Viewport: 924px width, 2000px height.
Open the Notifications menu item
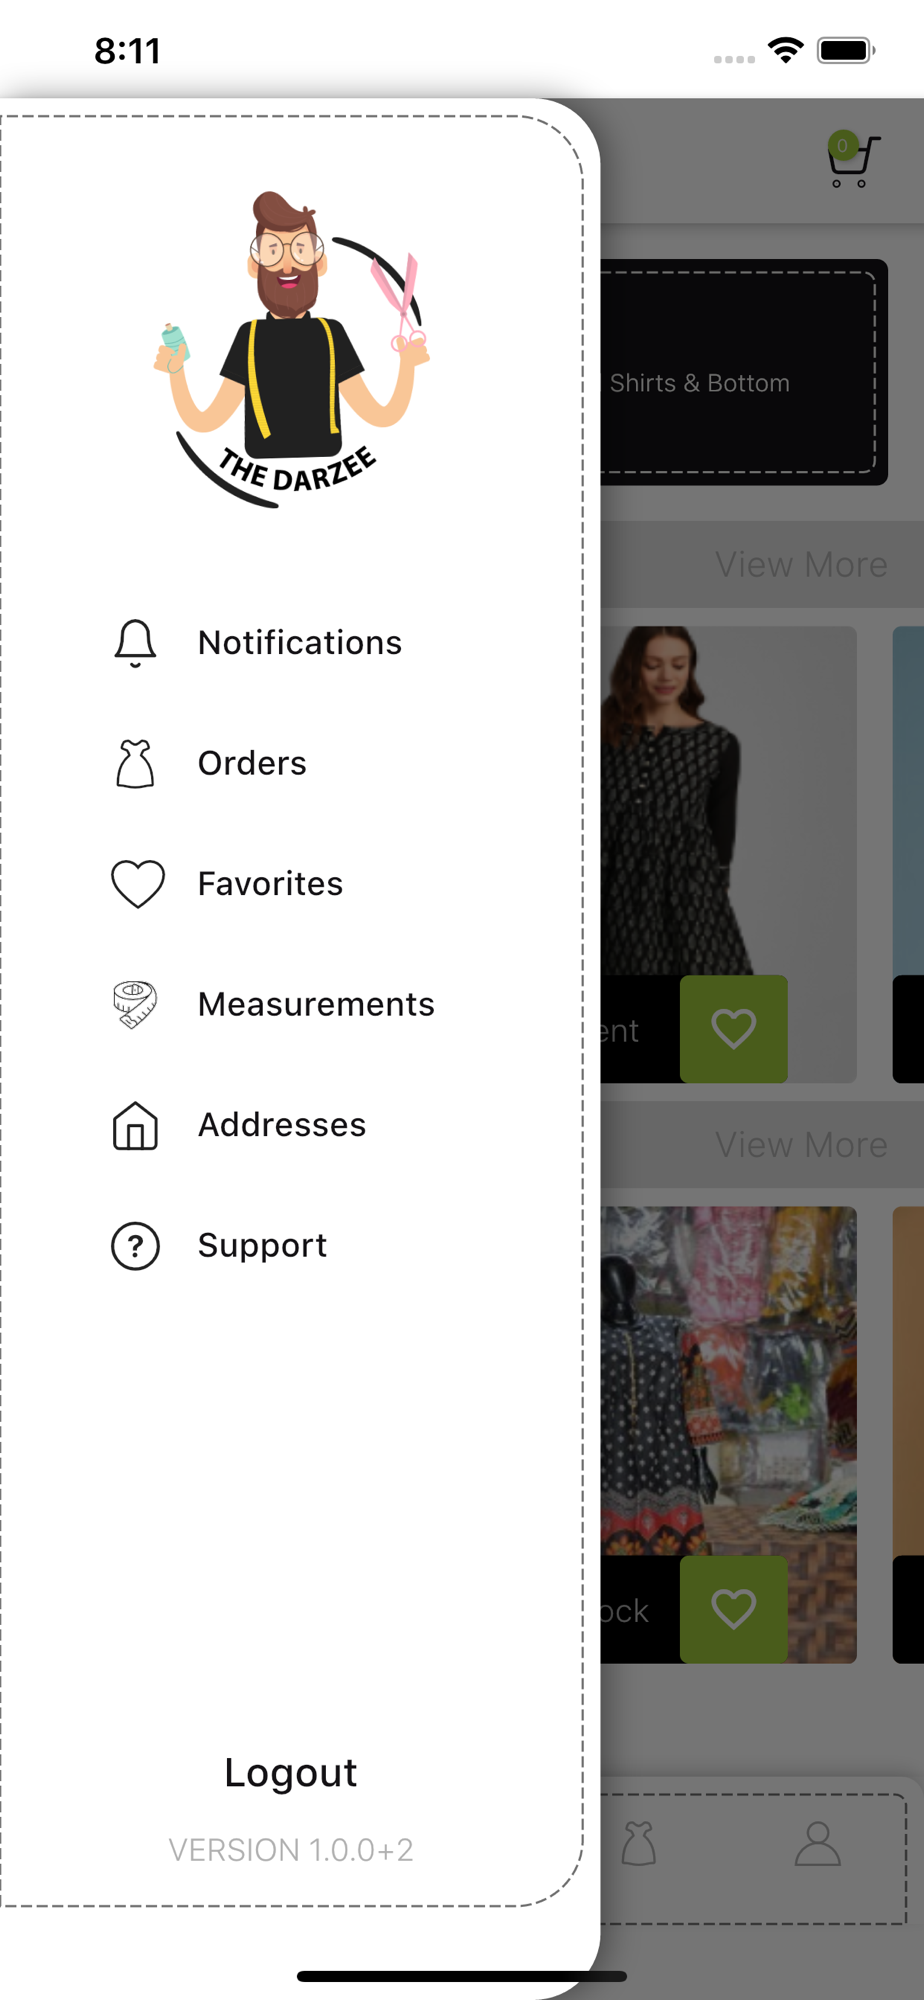point(299,643)
